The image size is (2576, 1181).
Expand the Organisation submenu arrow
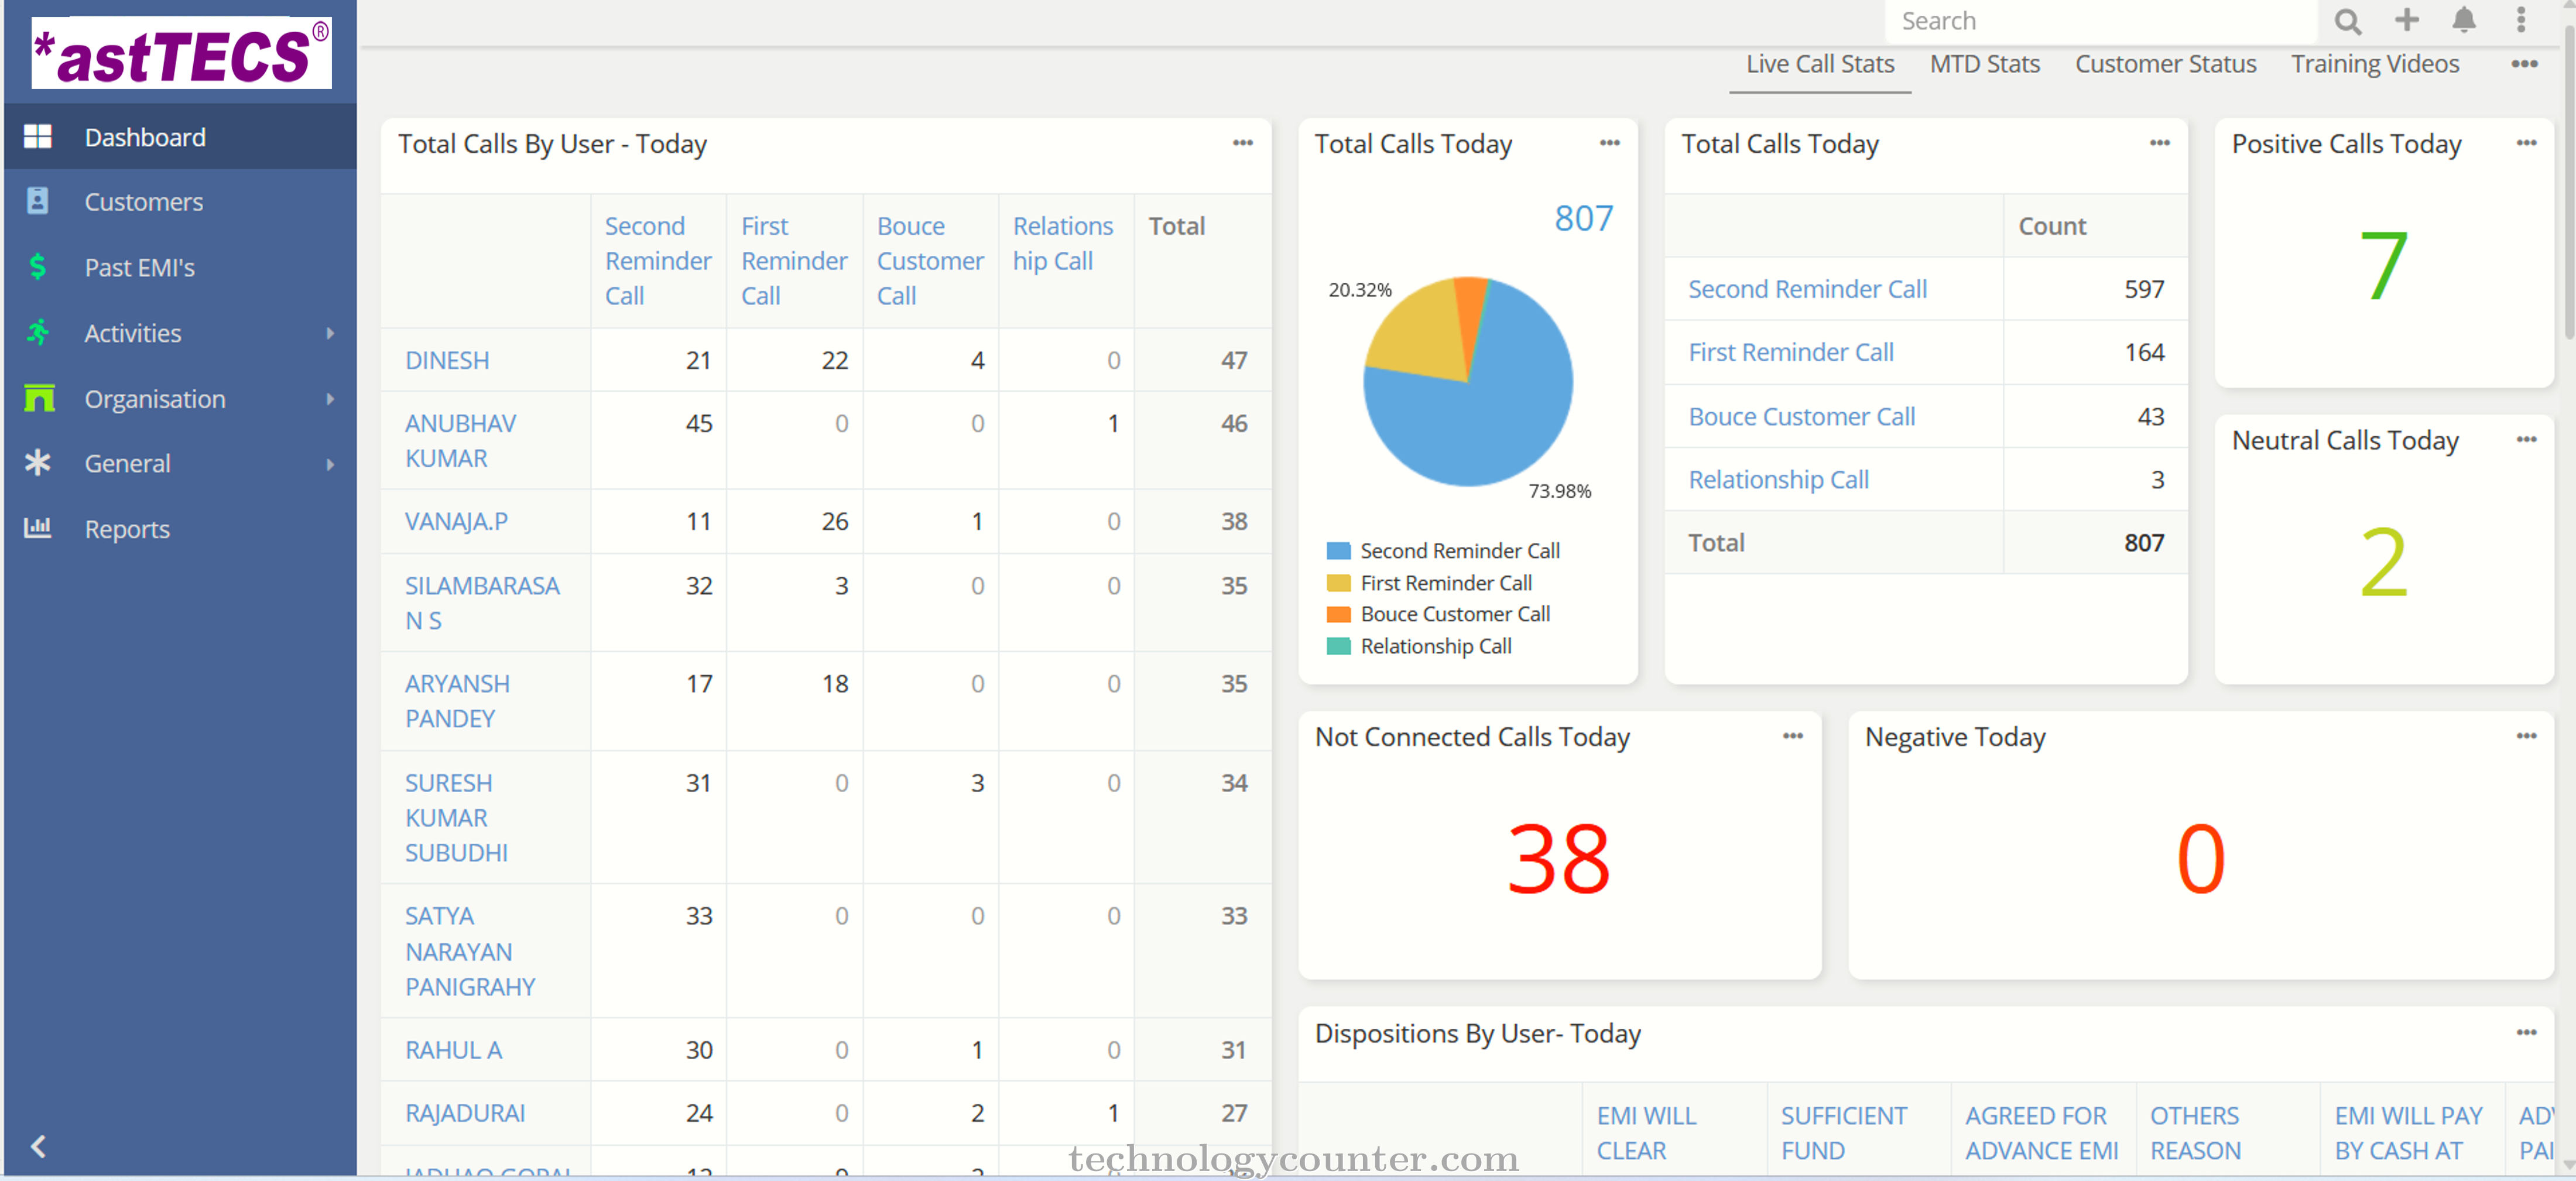330,399
